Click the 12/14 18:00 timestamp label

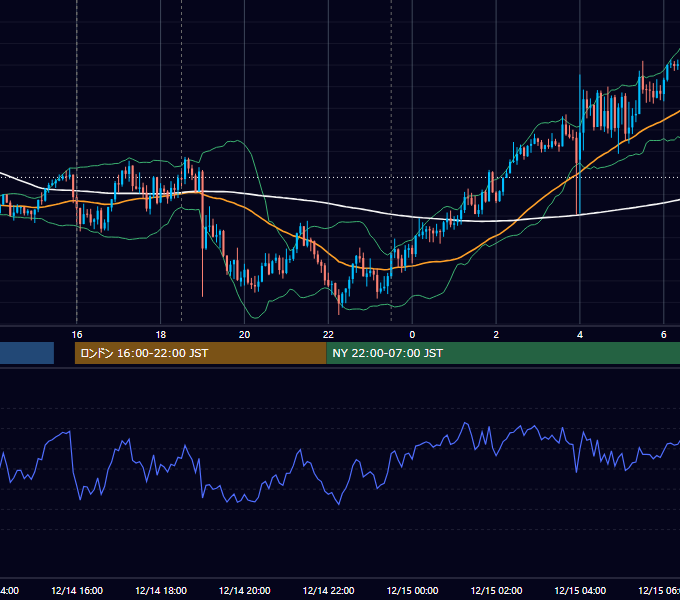click(x=161, y=590)
